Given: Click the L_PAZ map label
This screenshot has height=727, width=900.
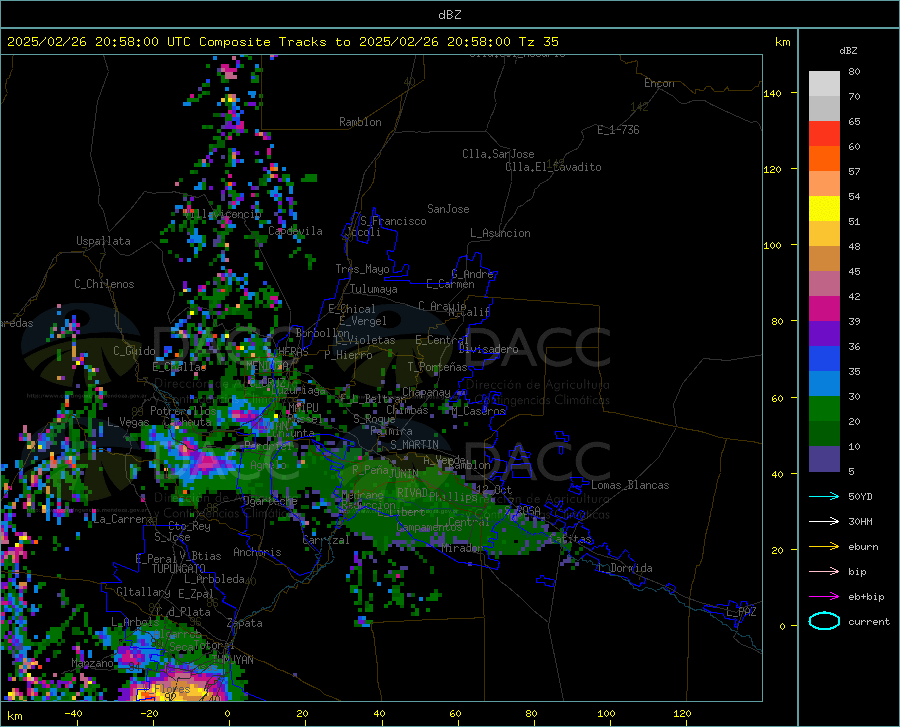Looking at the screenshot, I should click(x=741, y=612).
